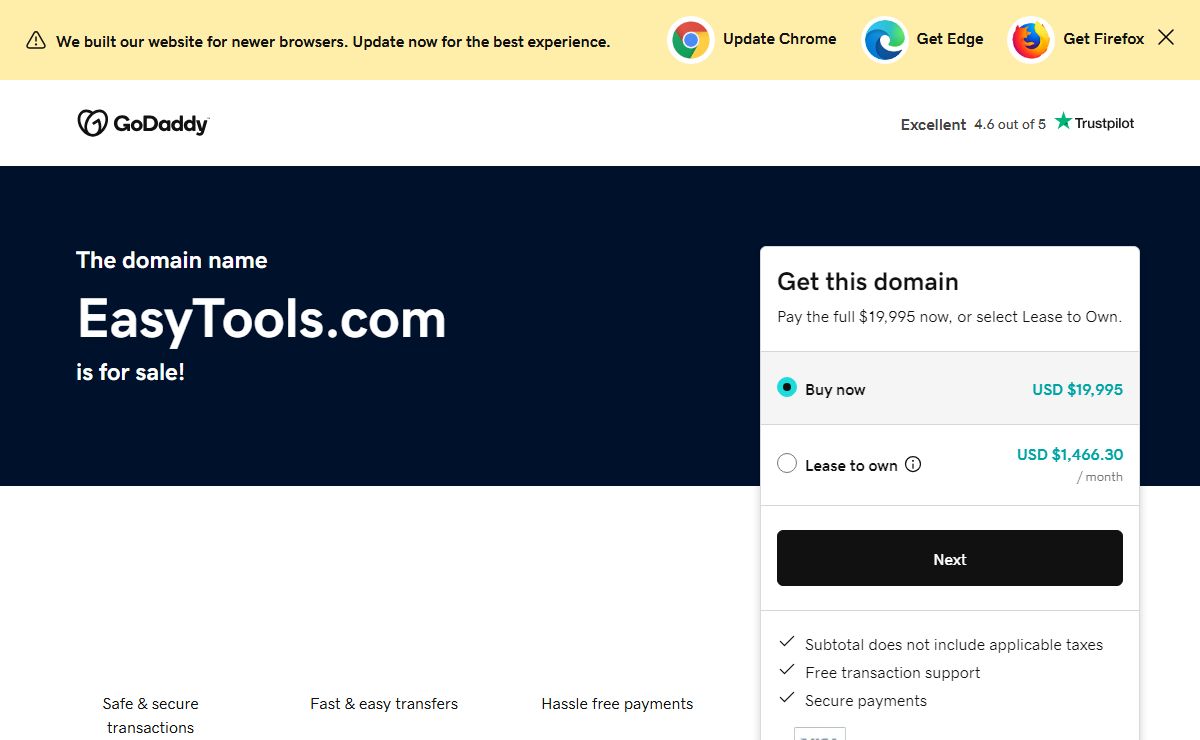
Task: Click the Lease to own info icon
Action: click(913, 464)
